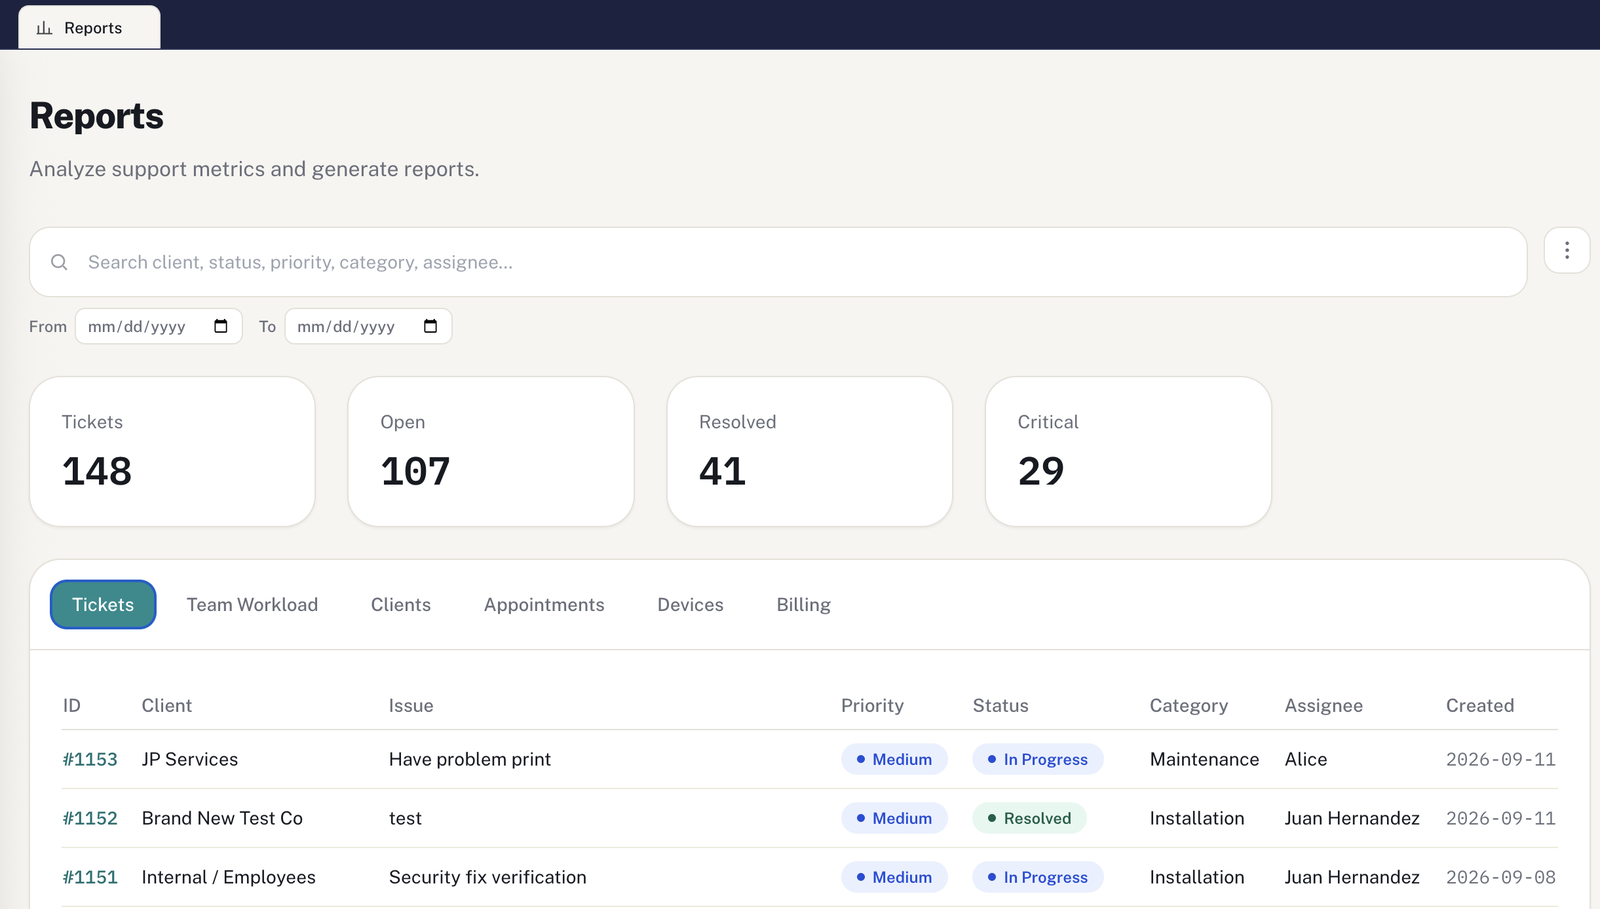
Task: Focus the search client, status, priority field
Action: pos(778,262)
